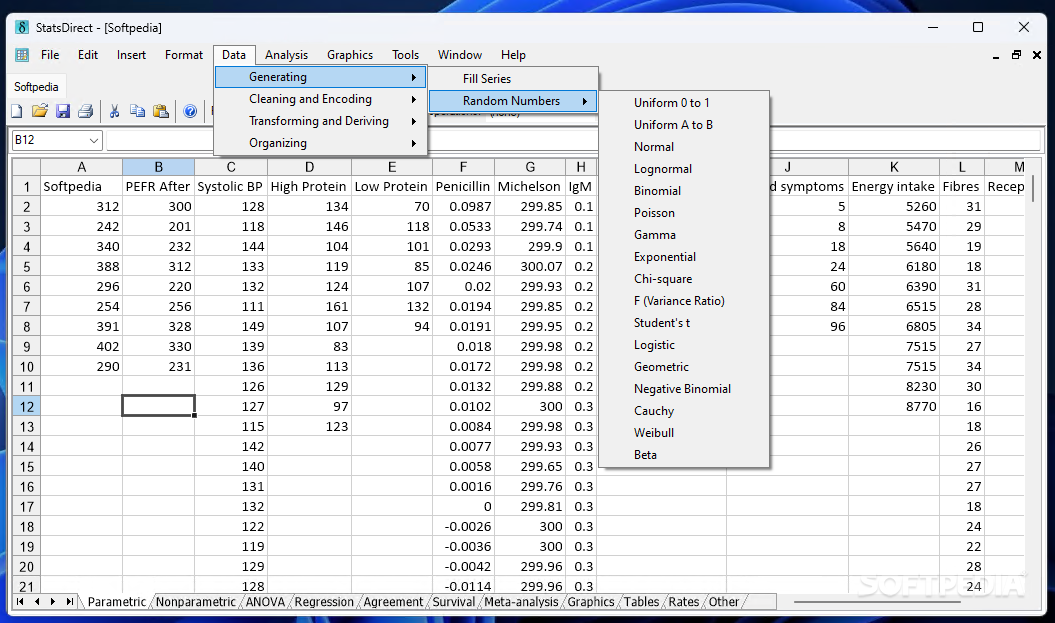The height and width of the screenshot is (623, 1055).
Task: Select Uniform A to B distribution
Action: click(x=684, y=125)
